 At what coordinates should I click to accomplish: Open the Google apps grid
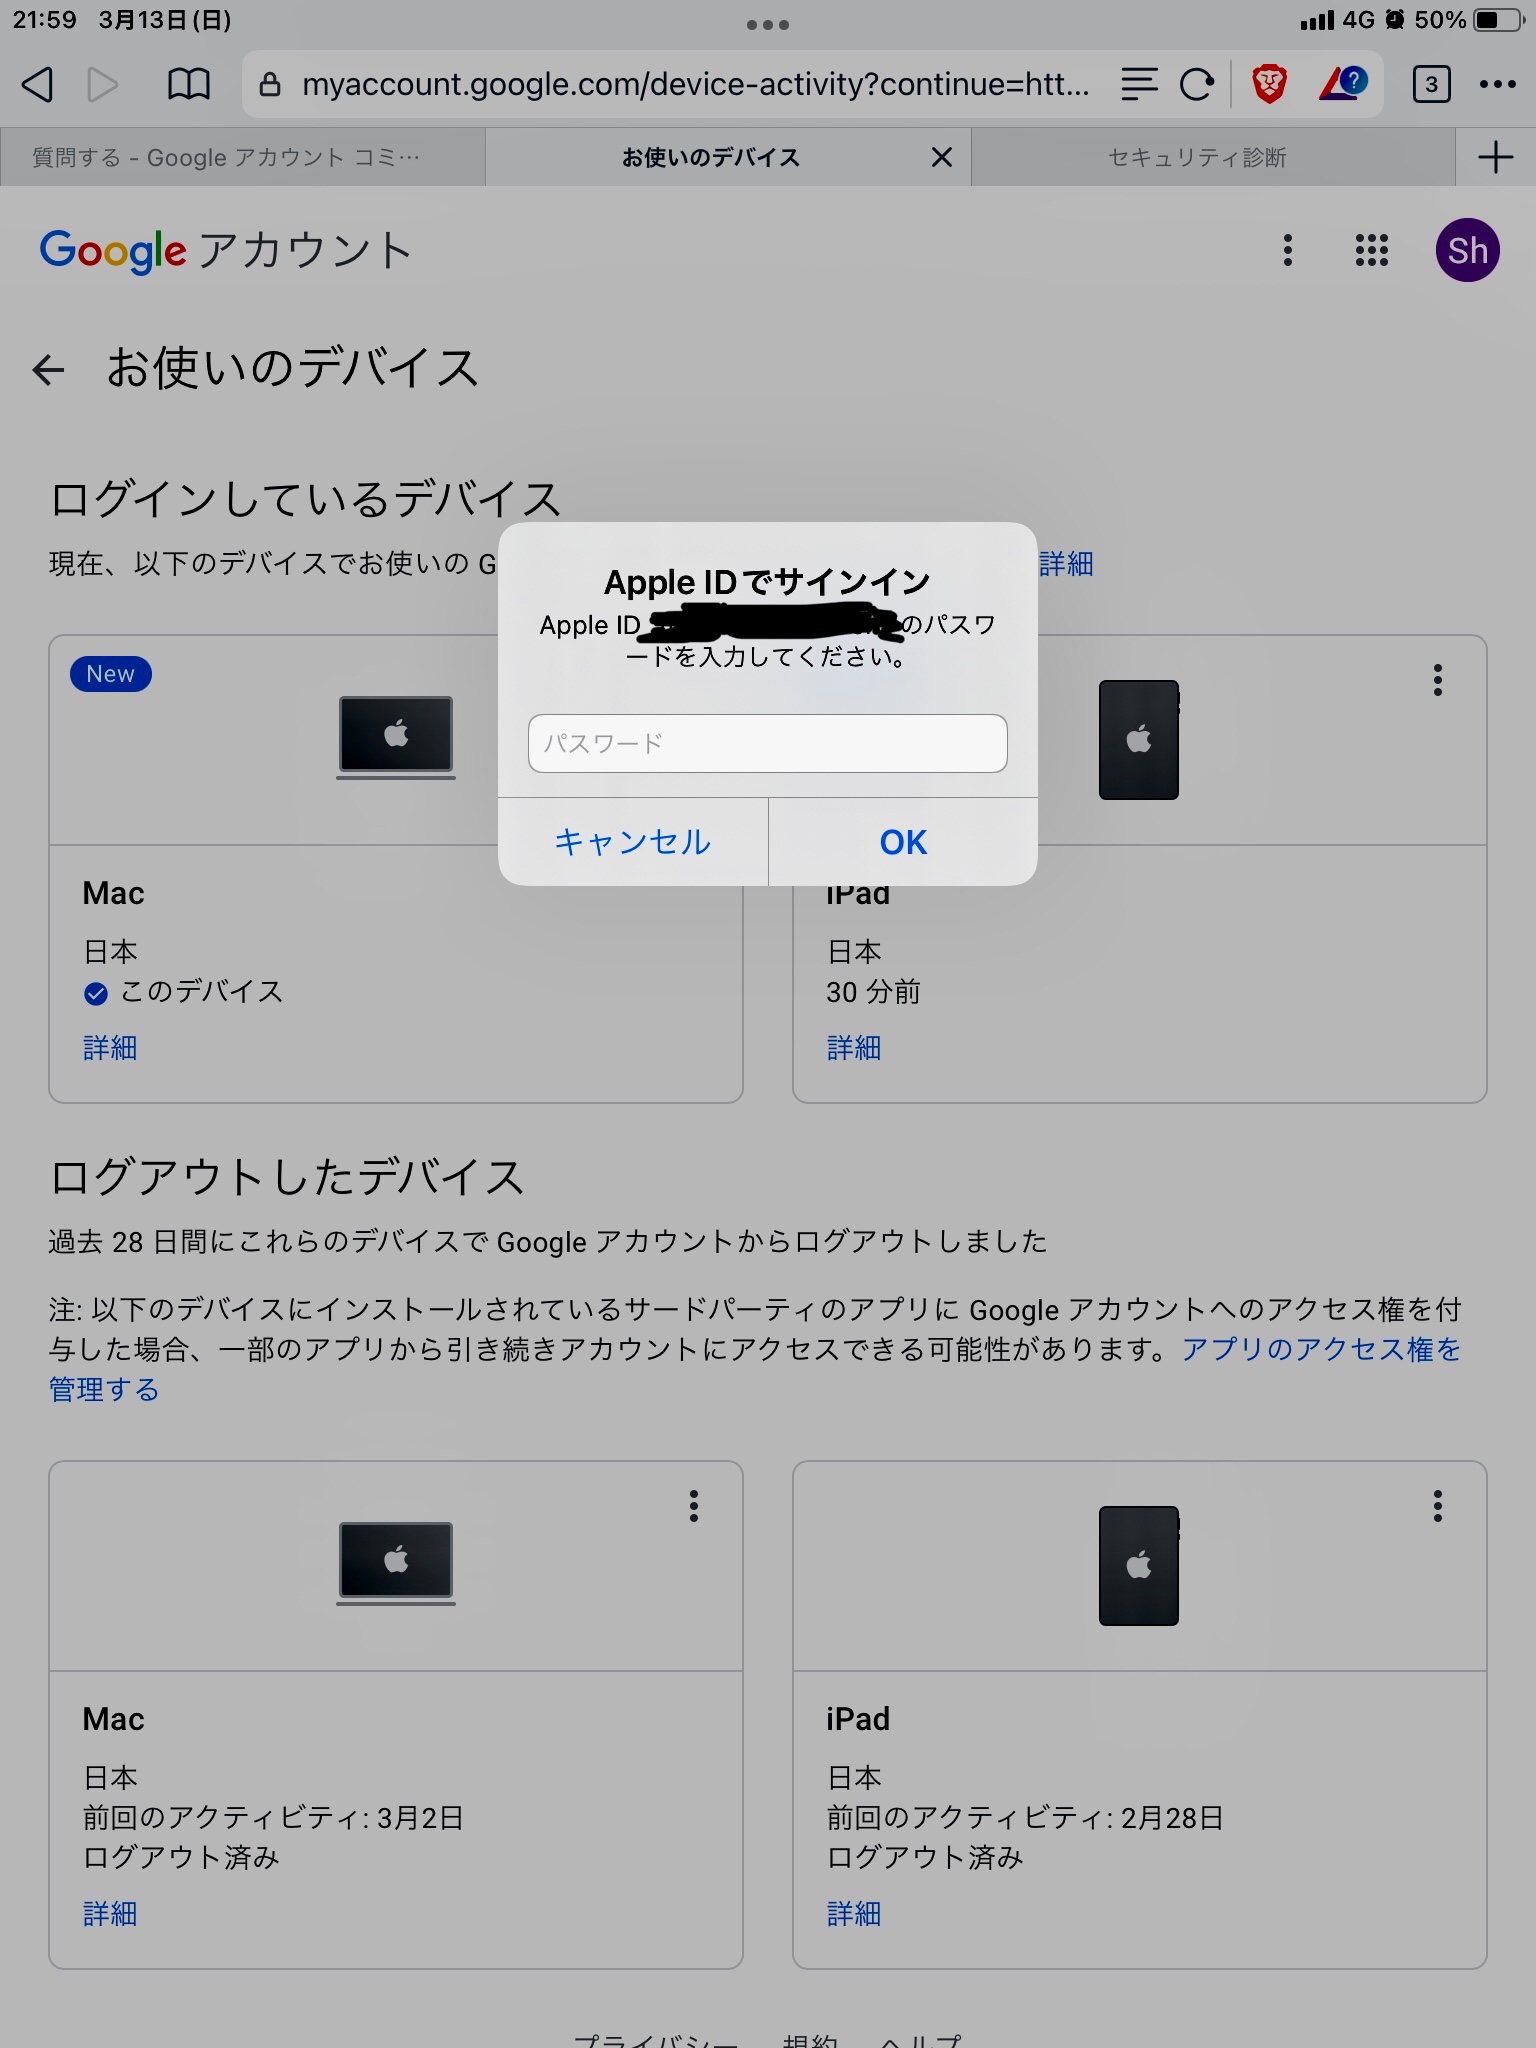pyautogui.click(x=1372, y=250)
